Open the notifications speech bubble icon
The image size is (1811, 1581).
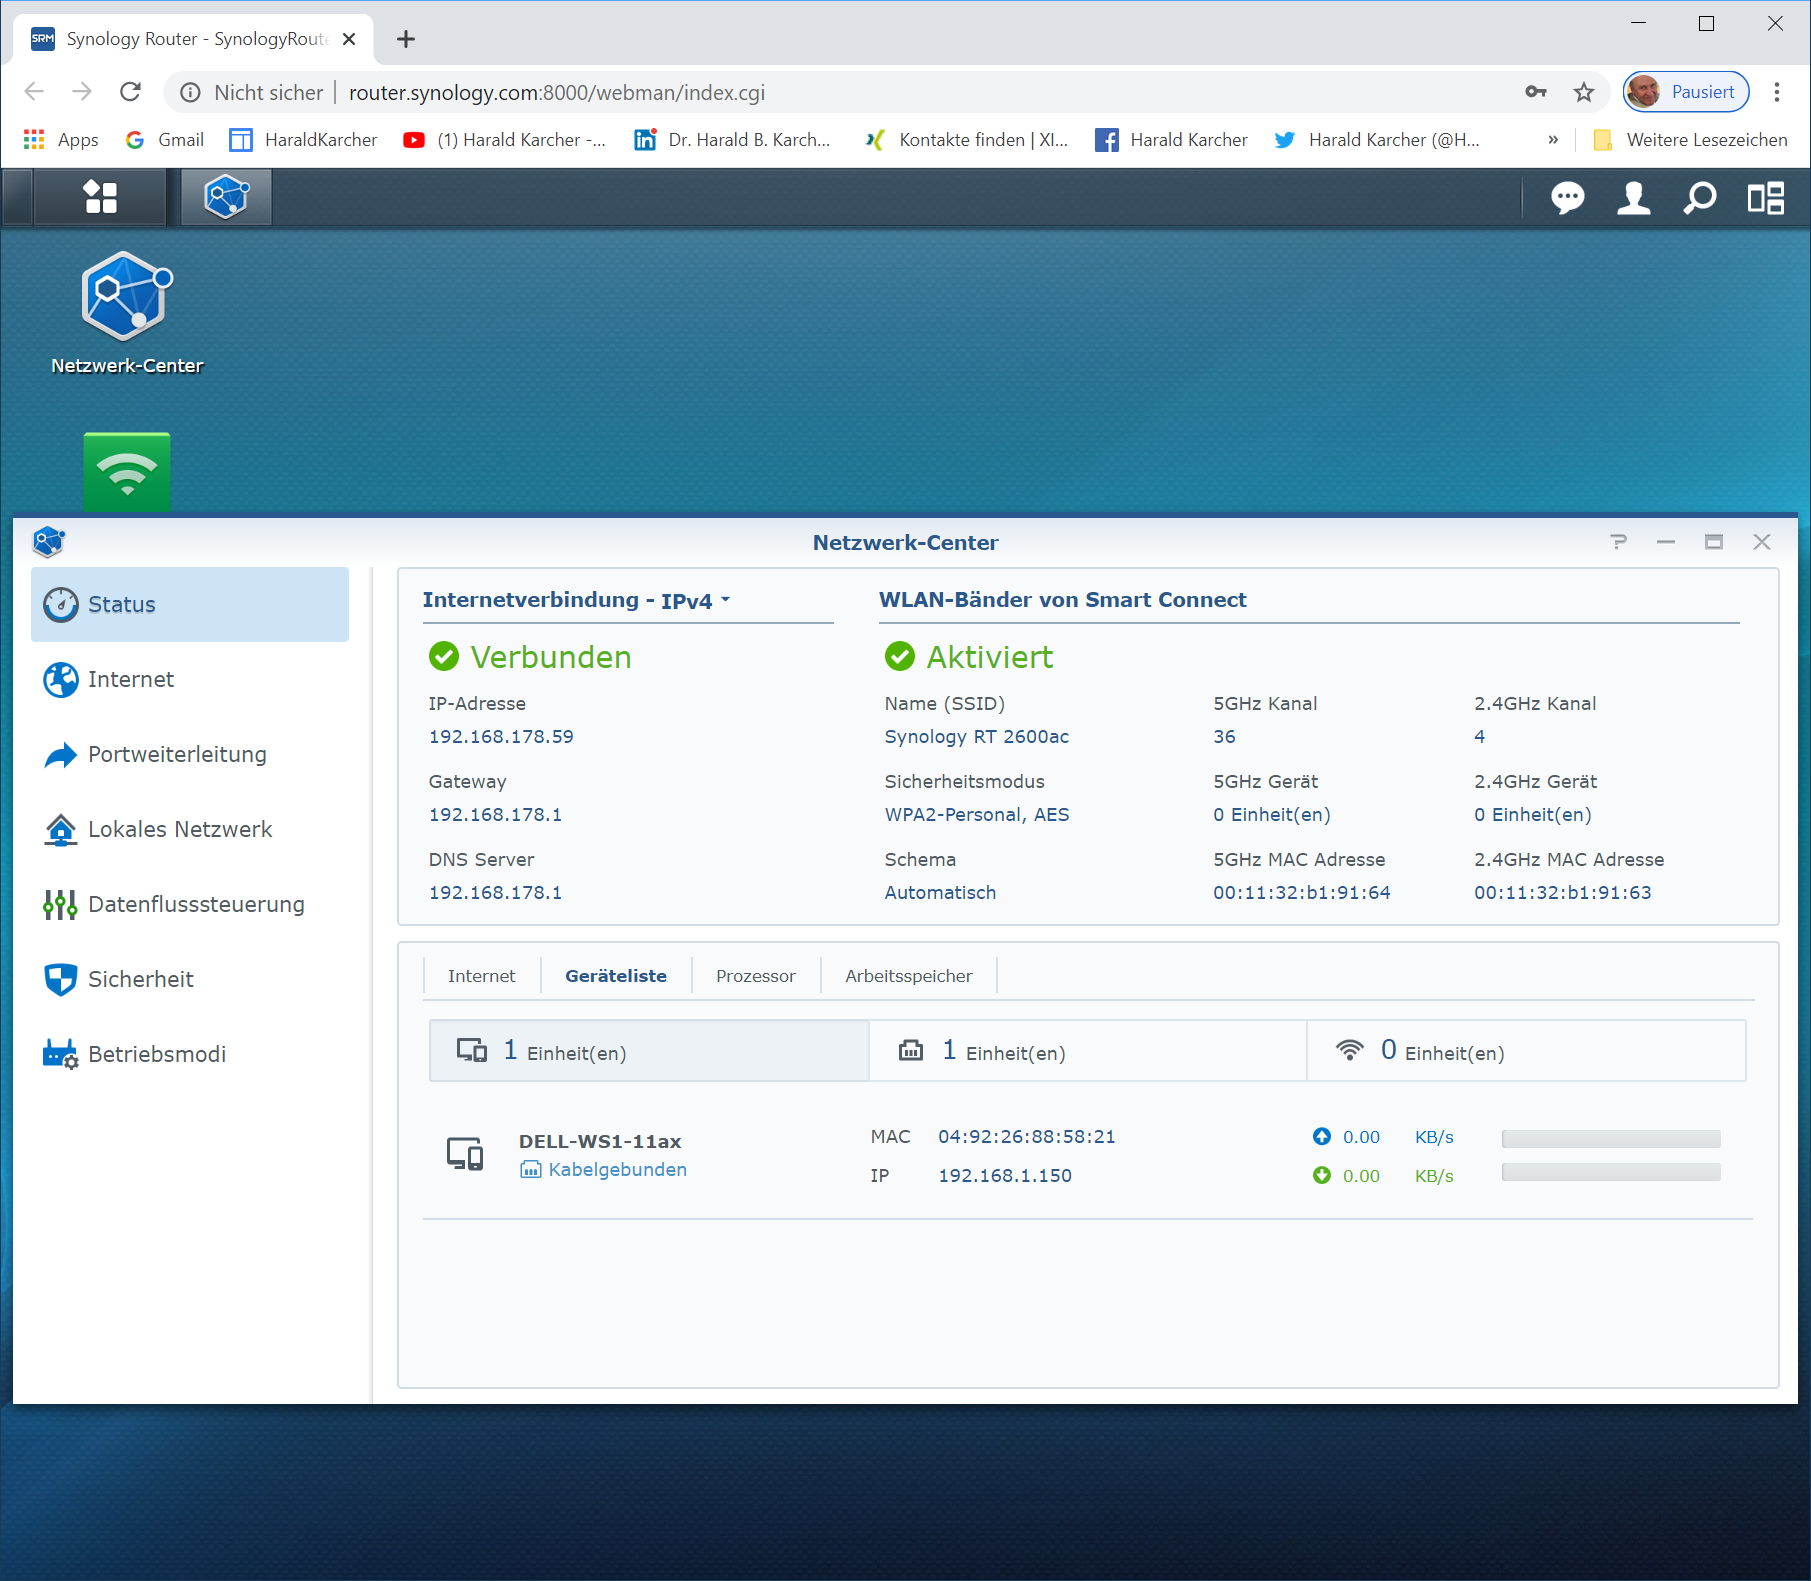point(1567,198)
